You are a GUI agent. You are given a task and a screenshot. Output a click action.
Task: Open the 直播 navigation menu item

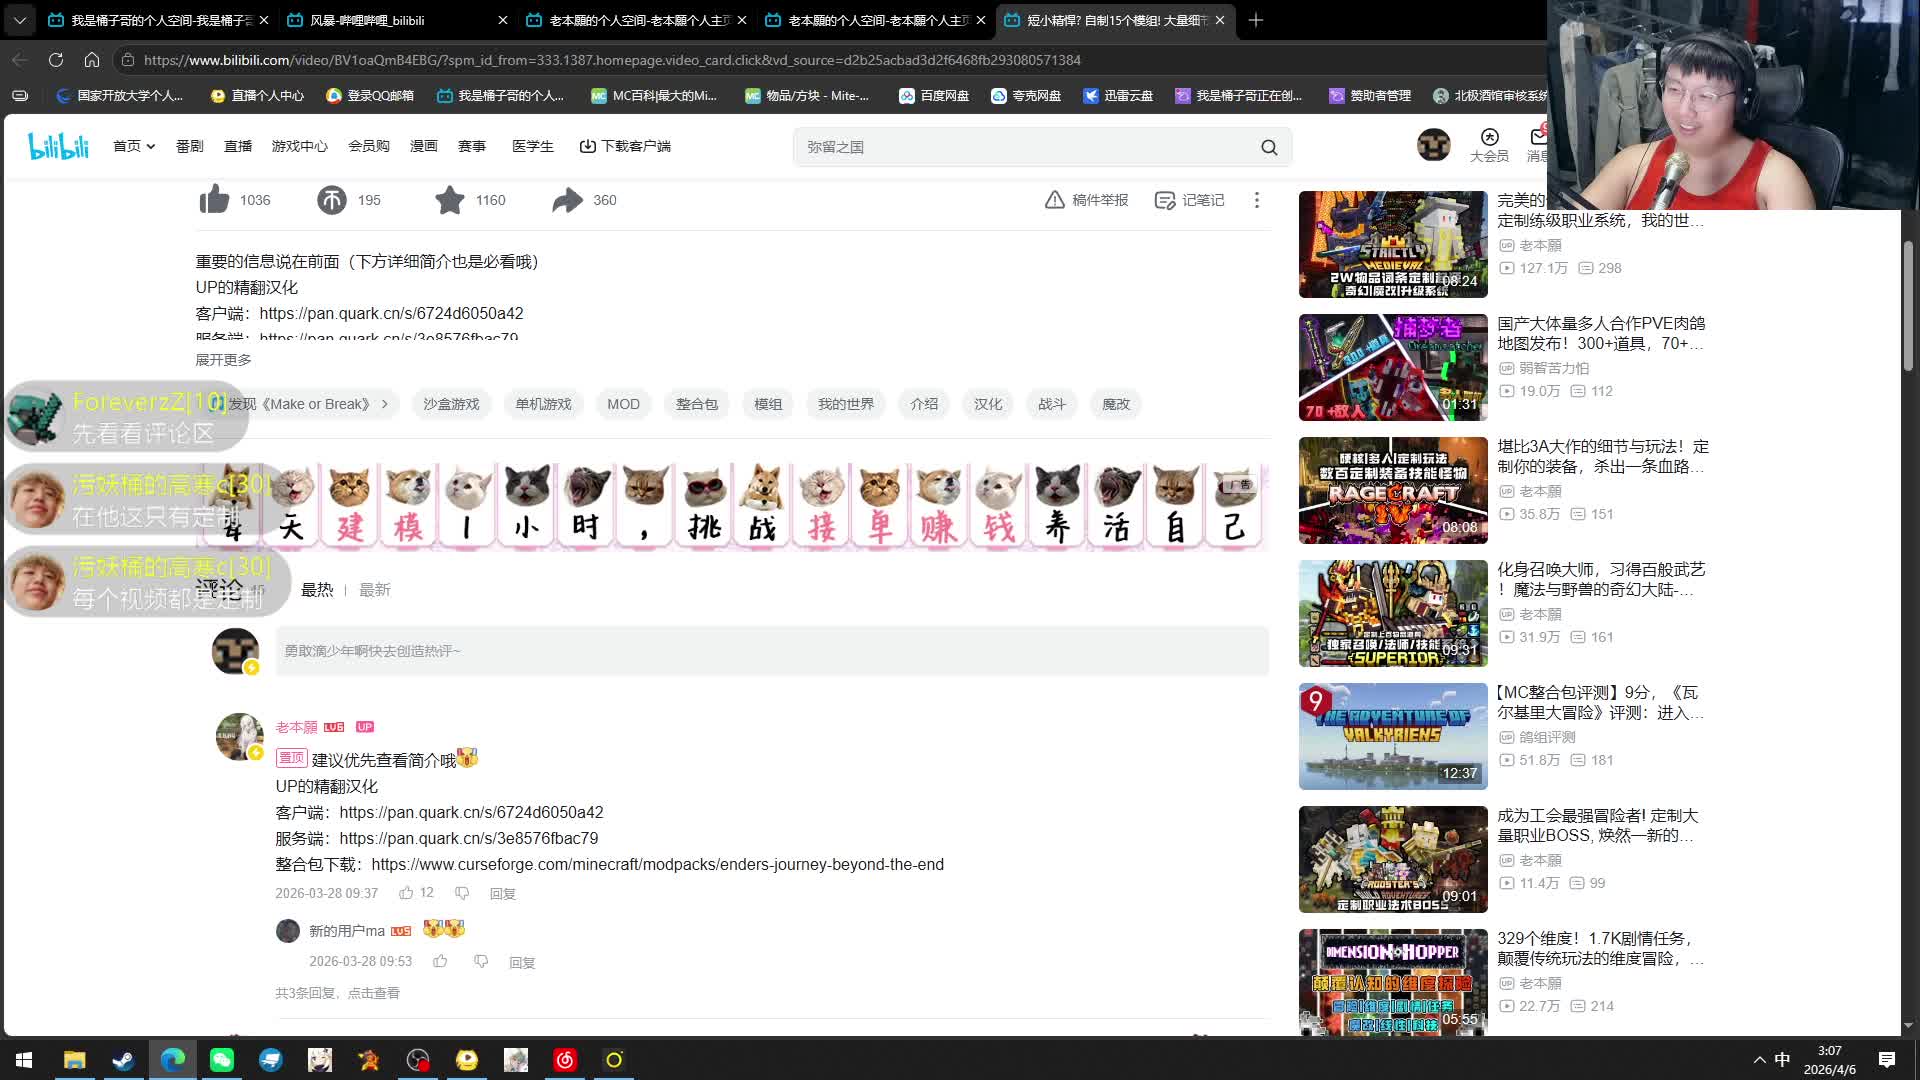pos(238,146)
